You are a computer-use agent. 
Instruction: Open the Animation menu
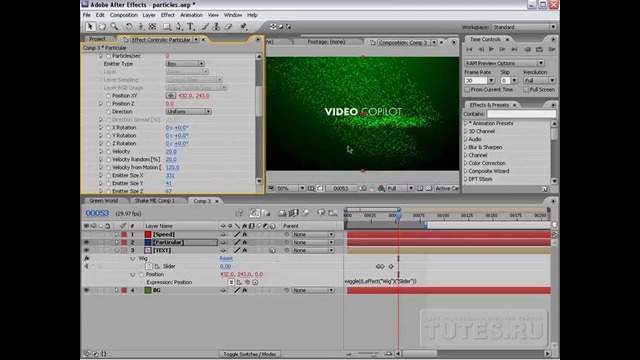191,15
